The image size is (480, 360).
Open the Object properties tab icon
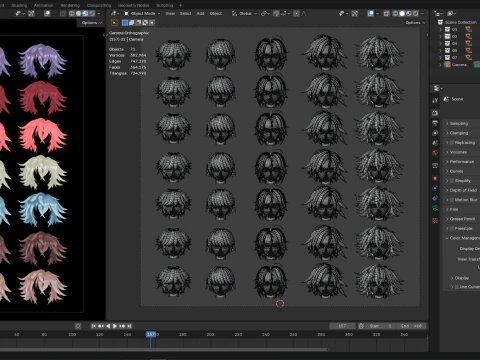(x=435, y=178)
